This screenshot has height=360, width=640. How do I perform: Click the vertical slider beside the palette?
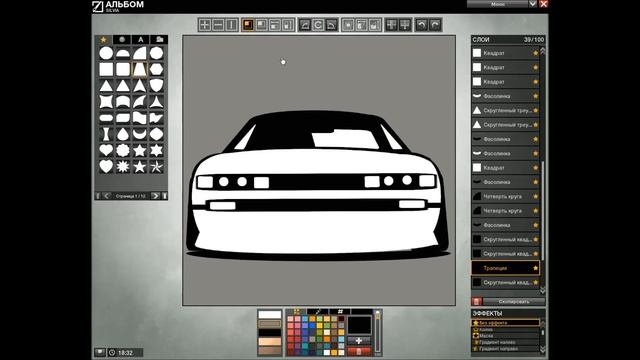pyautogui.click(x=378, y=333)
